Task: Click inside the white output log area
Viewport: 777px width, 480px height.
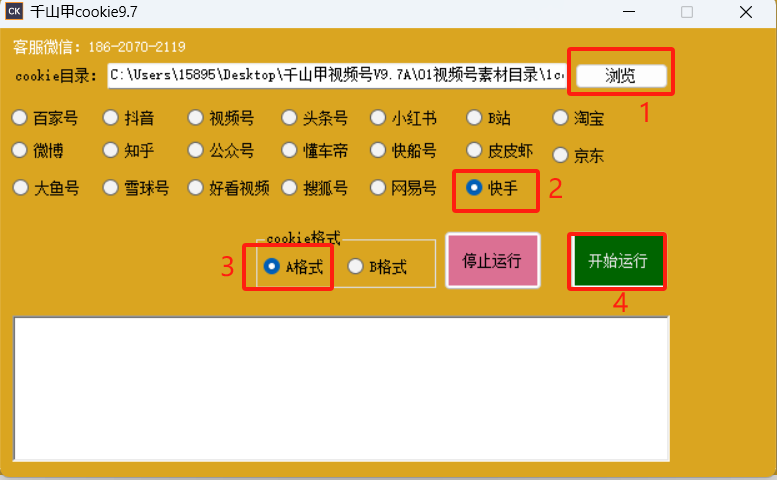Action: click(340, 388)
